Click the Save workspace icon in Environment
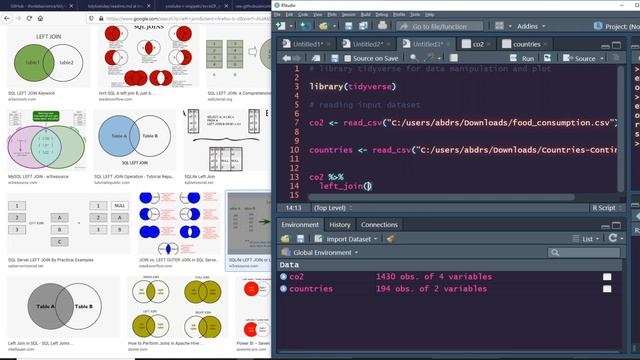Image resolution: width=640 pixels, height=360 pixels. tap(300, 239)
